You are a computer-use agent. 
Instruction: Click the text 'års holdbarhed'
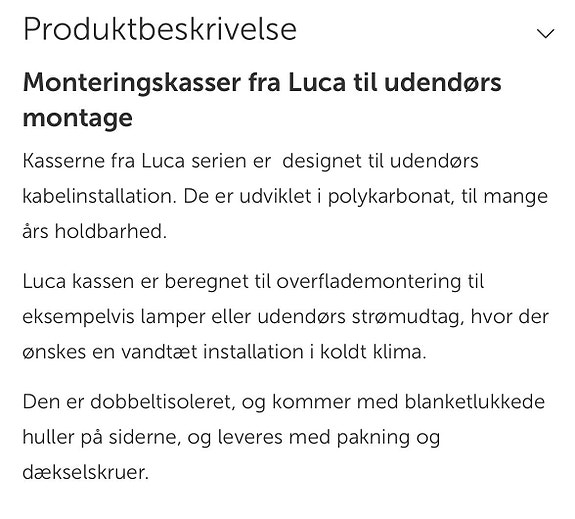[x=95, y=231]
